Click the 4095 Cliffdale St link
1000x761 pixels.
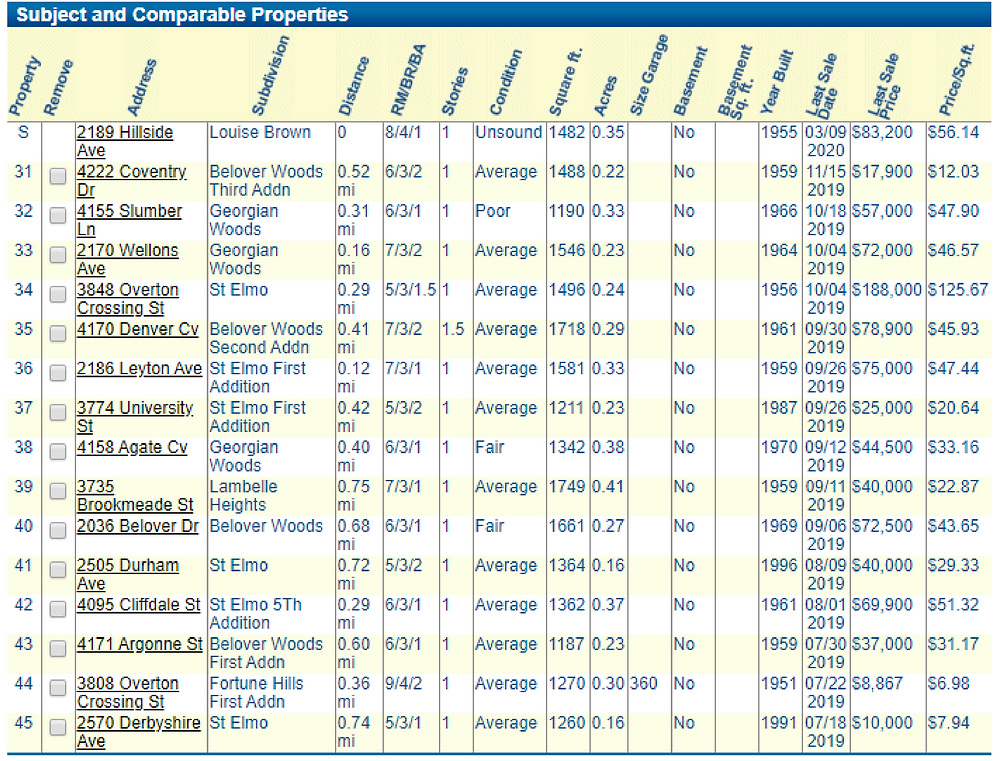138,605
